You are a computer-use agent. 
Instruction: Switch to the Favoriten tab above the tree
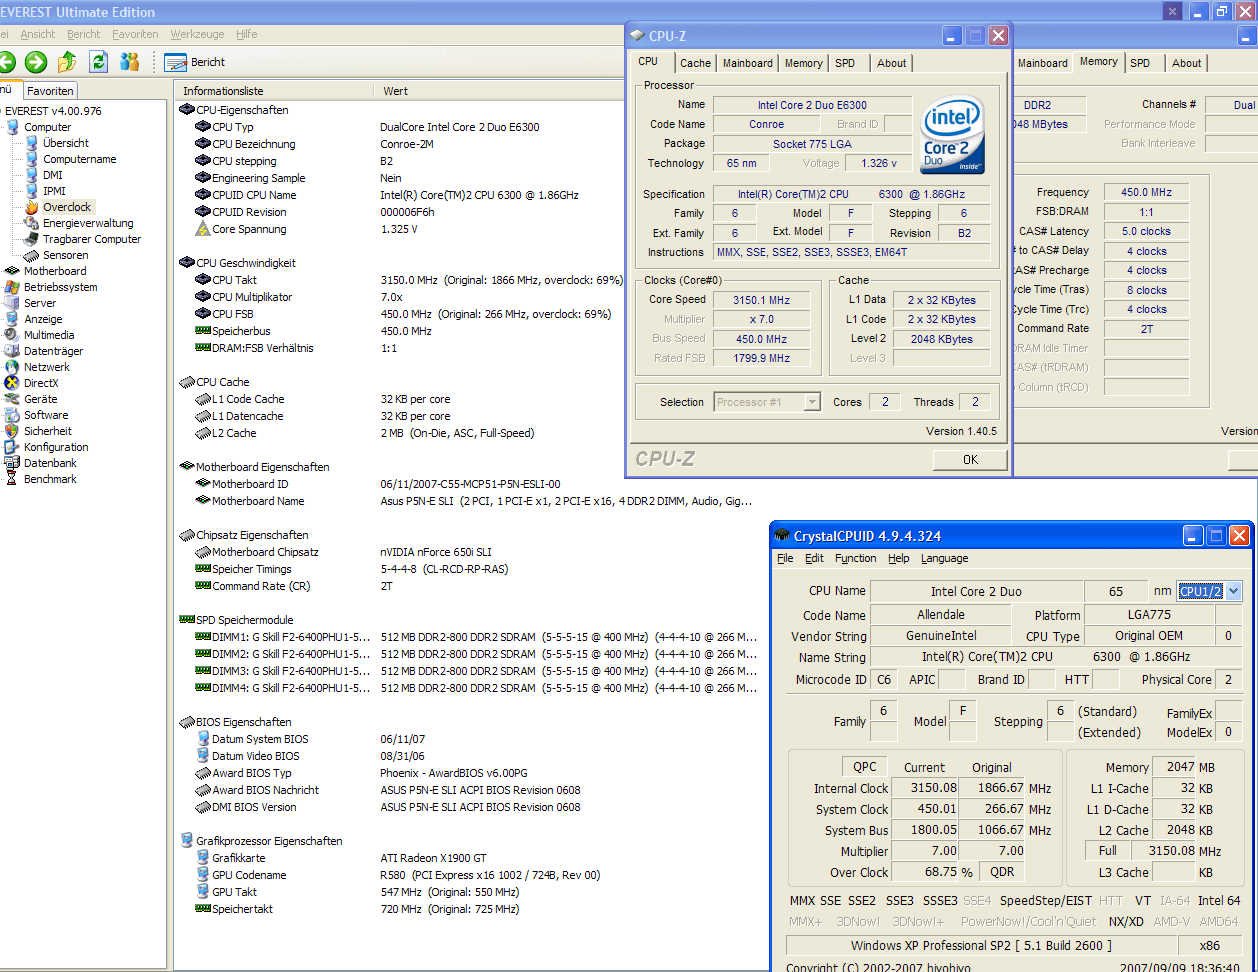coord(50,91)
